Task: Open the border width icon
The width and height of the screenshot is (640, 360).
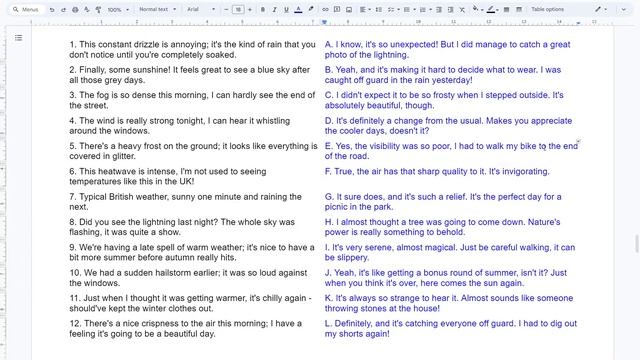Action: tap(506, 9)
